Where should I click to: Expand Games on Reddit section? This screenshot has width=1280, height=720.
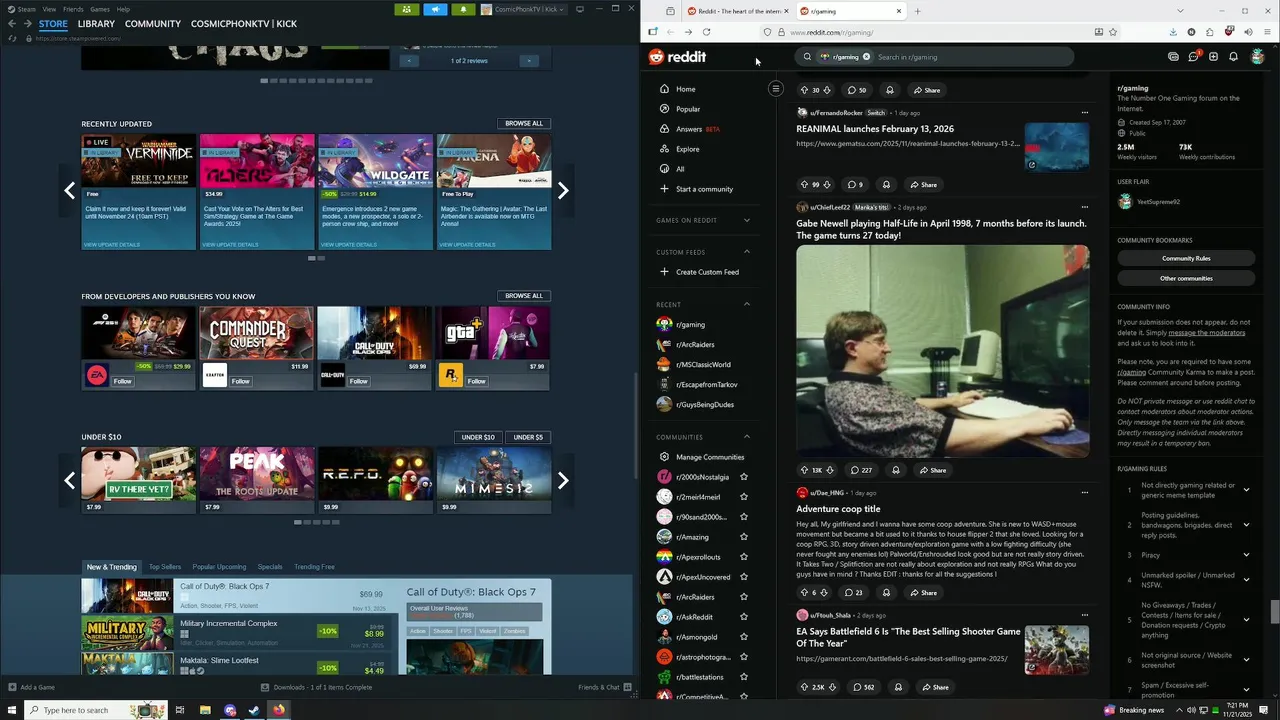(x=746, y=220)
